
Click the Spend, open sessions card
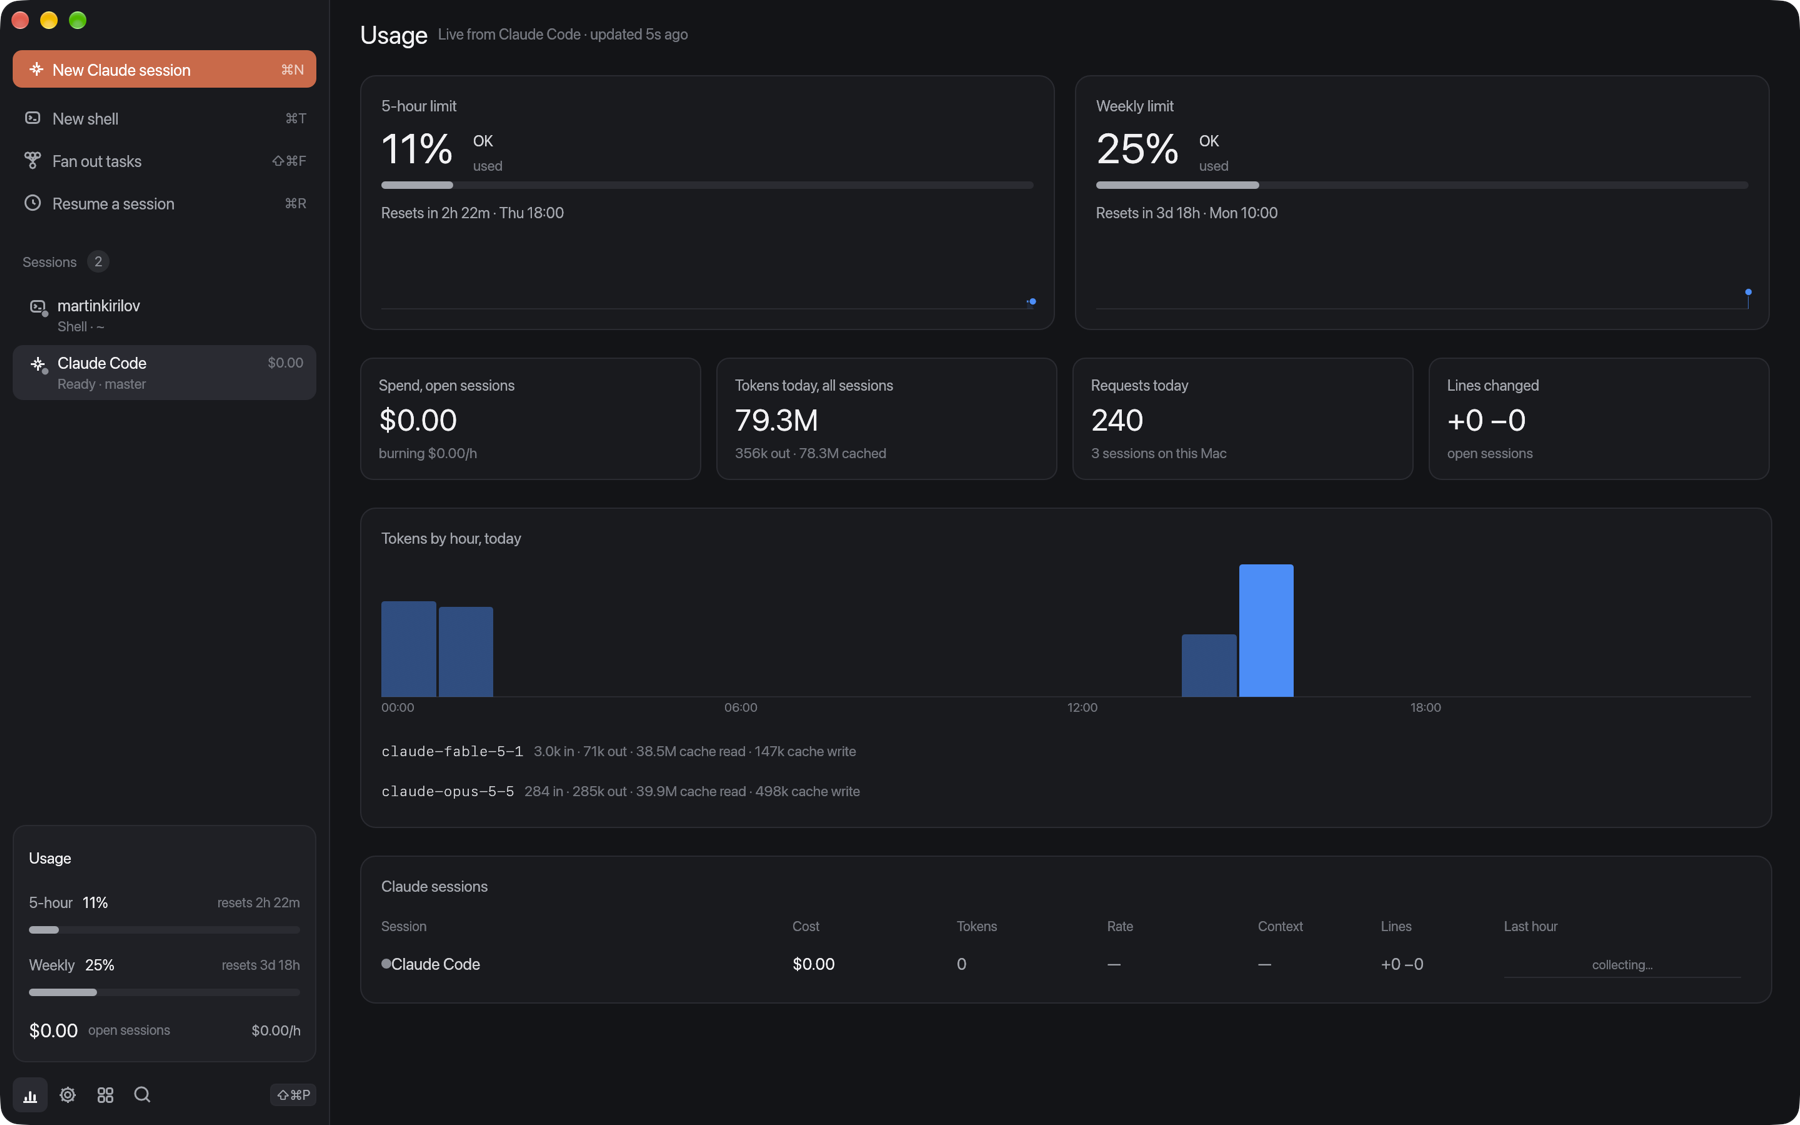530,419
